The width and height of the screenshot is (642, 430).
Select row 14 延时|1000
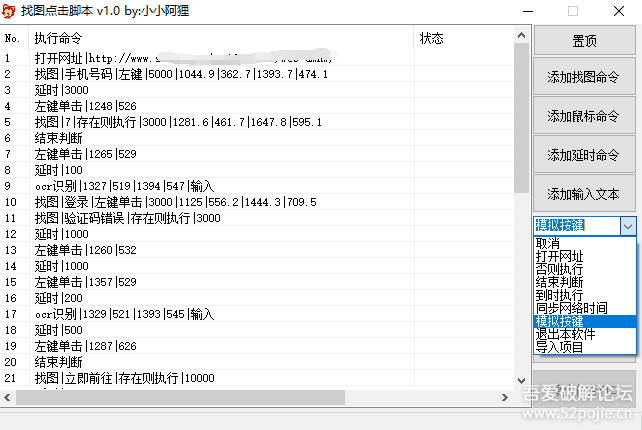click(257, 266)
